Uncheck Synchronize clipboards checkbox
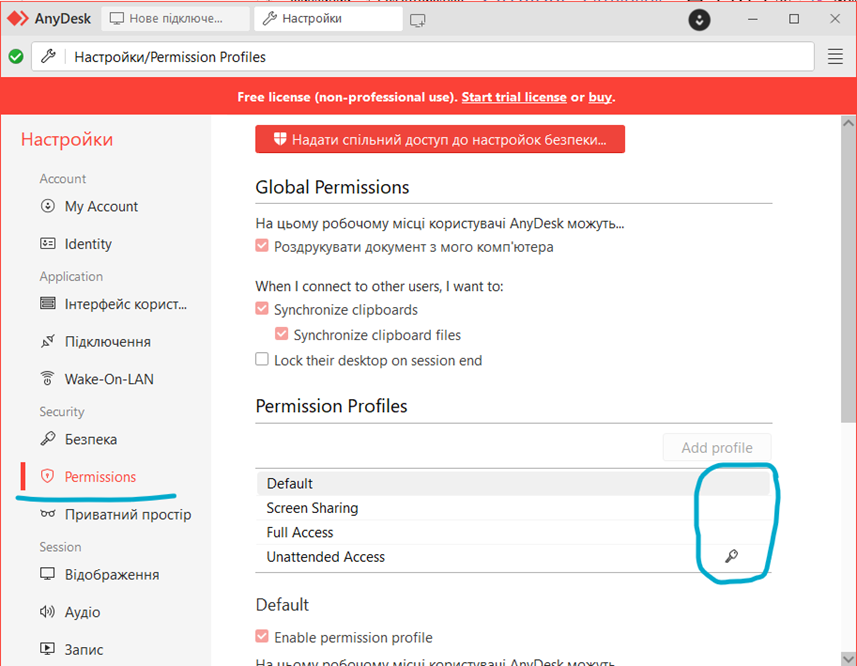The width and height of the screenshot is (857, 666). 262,310
